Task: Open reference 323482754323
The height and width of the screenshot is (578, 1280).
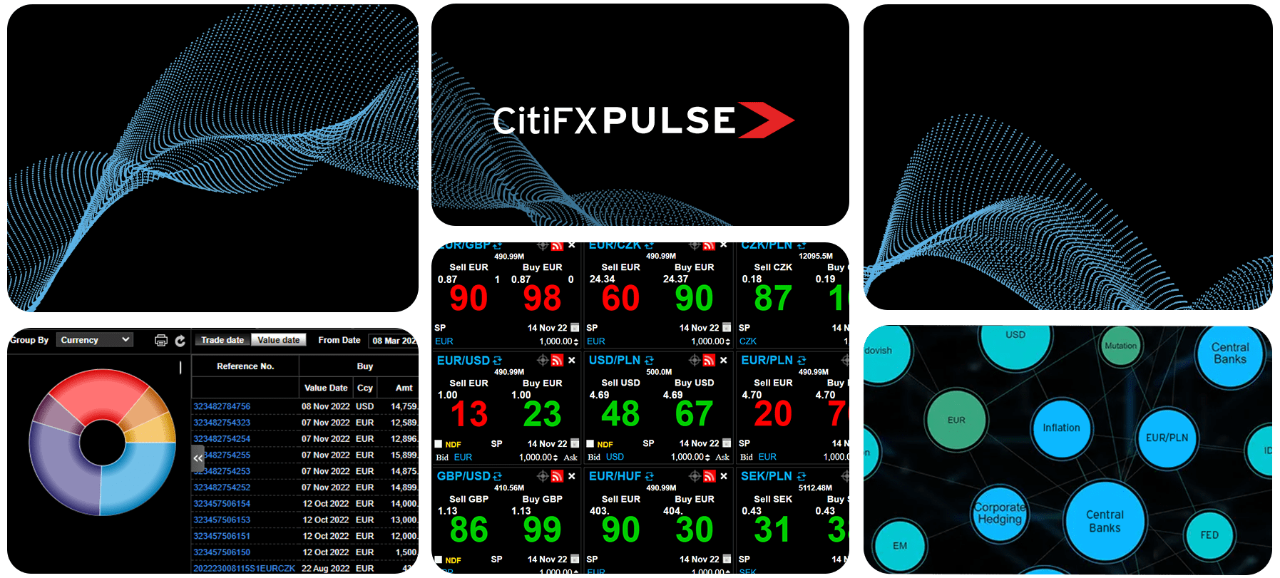Action: 222,422
